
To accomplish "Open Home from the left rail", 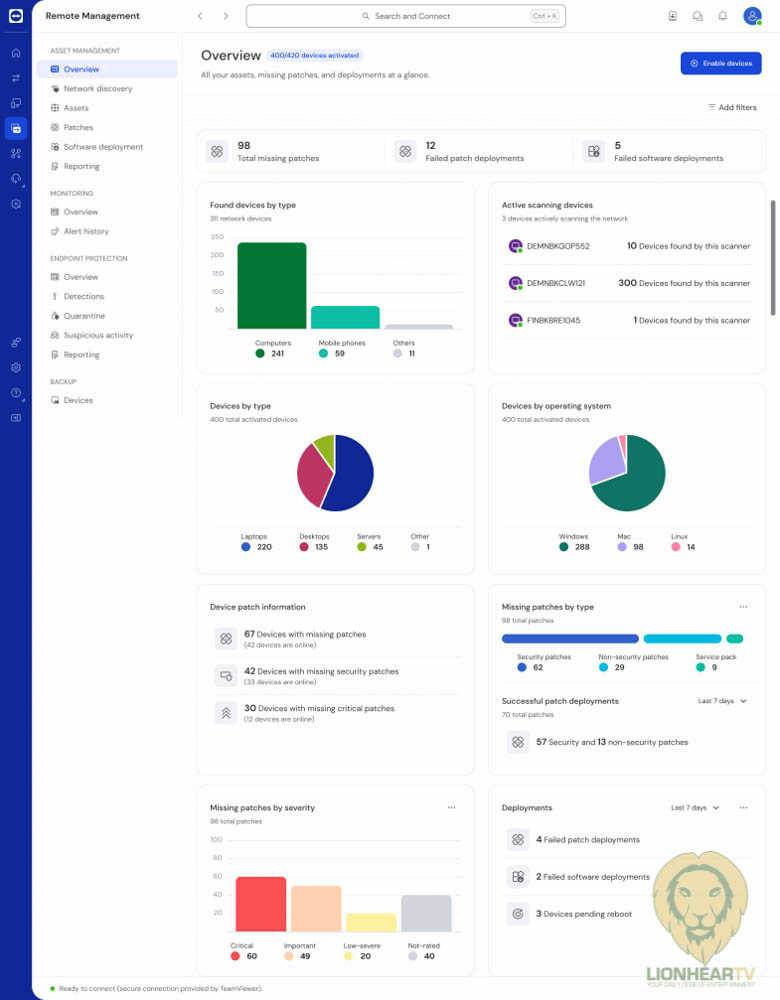I will [x=16, y=53].
